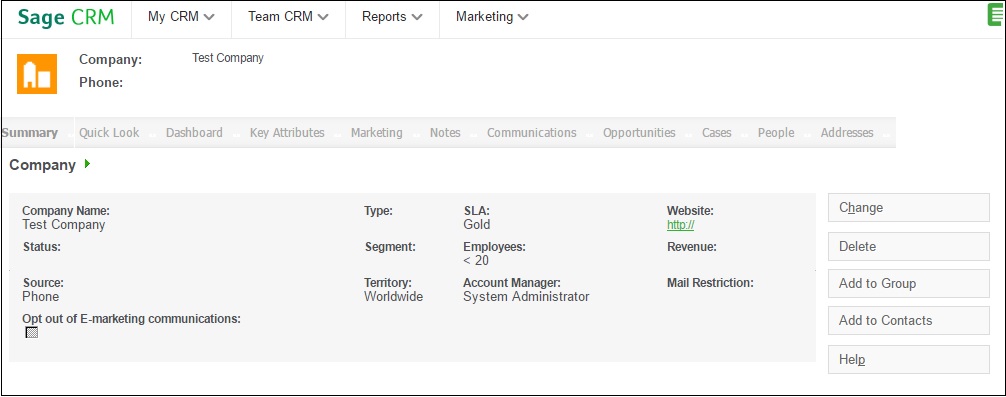Show the People tab
Viewport: 1006px width, 397px height.
(776, 133)
